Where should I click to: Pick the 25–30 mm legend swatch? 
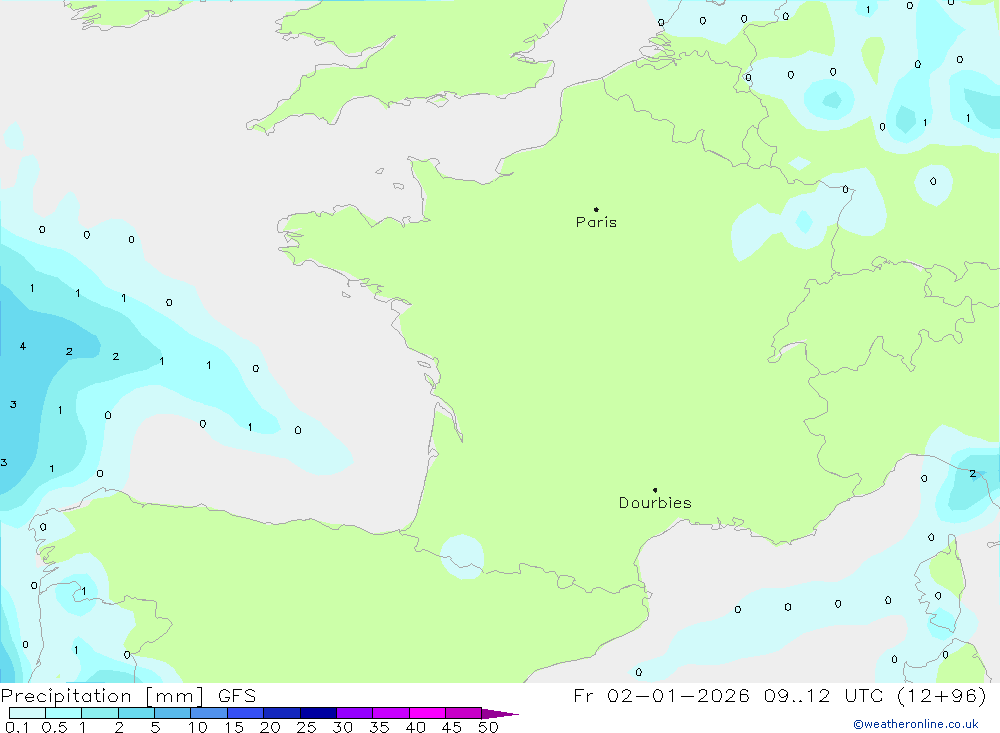tap(318, 713)
